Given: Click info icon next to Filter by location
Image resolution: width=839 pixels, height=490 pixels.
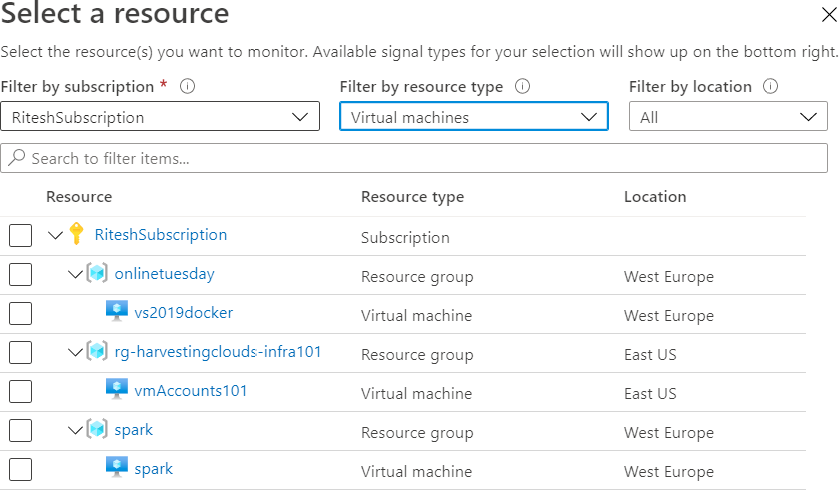Looking at the screenshot, I should pos(770,87).
